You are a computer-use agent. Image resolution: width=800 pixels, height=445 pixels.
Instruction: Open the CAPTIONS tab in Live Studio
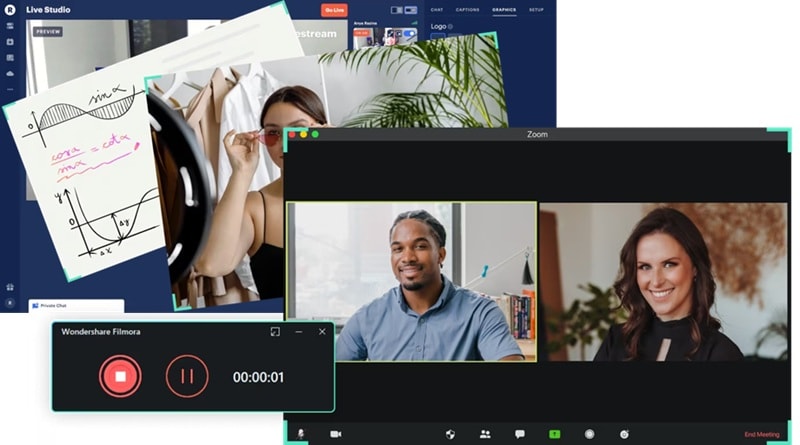467,10
